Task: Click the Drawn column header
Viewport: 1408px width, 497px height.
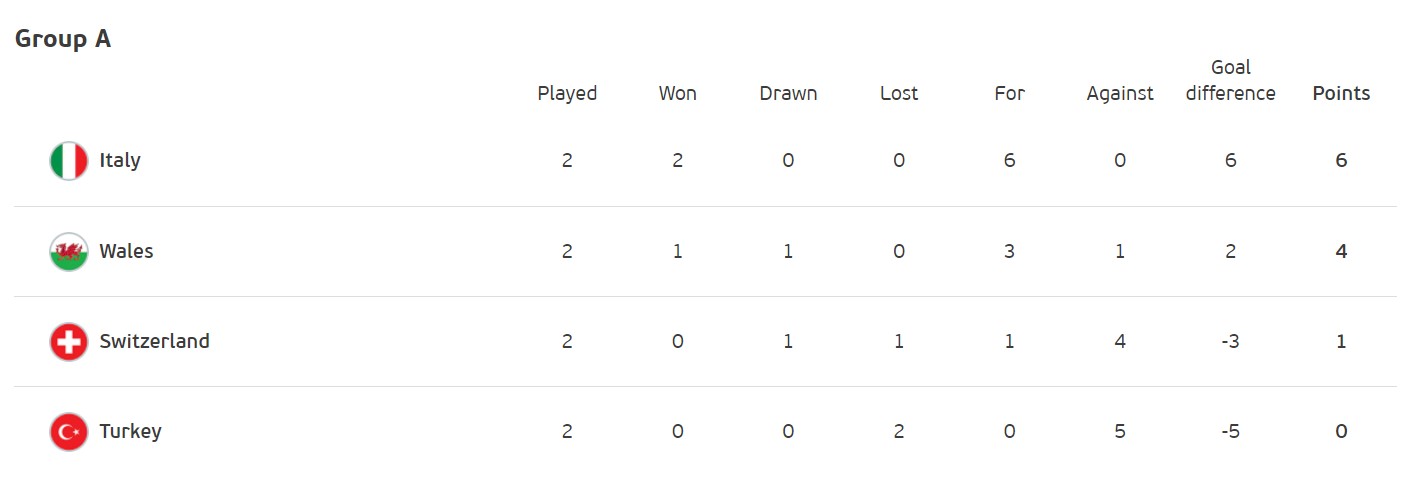Action: (788, 93)
